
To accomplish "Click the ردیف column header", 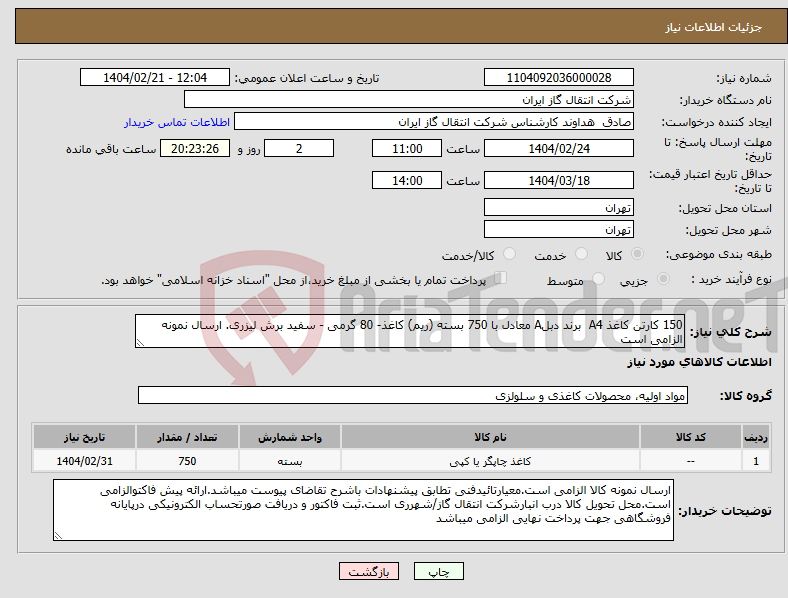I will tap(756, 437).
